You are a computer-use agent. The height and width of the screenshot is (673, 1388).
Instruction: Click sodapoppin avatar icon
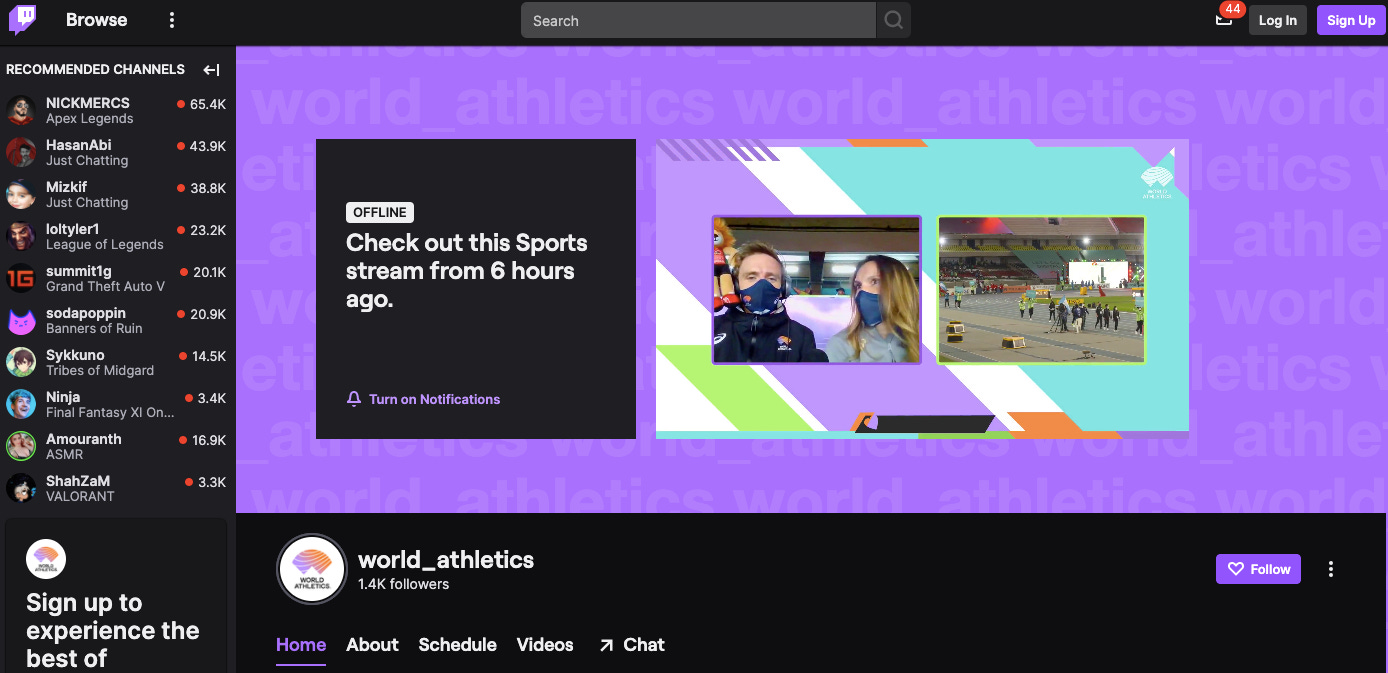tap(21, 320)
